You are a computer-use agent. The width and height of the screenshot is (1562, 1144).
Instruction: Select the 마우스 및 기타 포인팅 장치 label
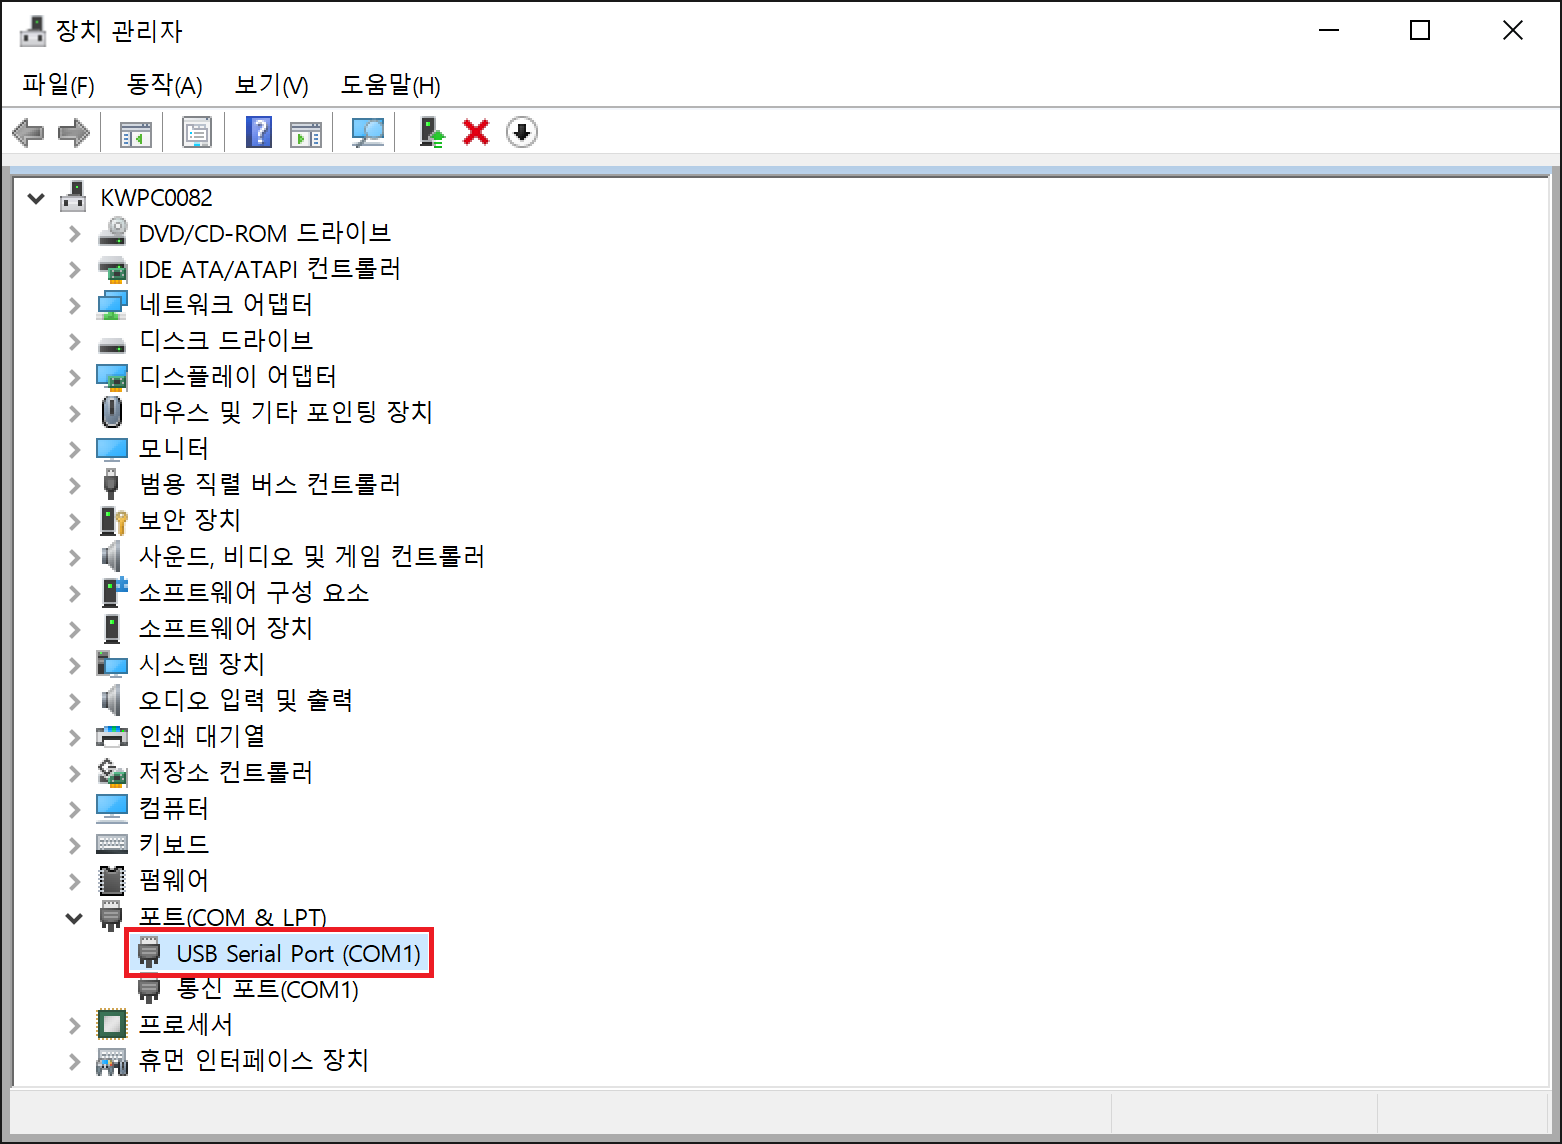pyautogui.click(x=285, y=412)
